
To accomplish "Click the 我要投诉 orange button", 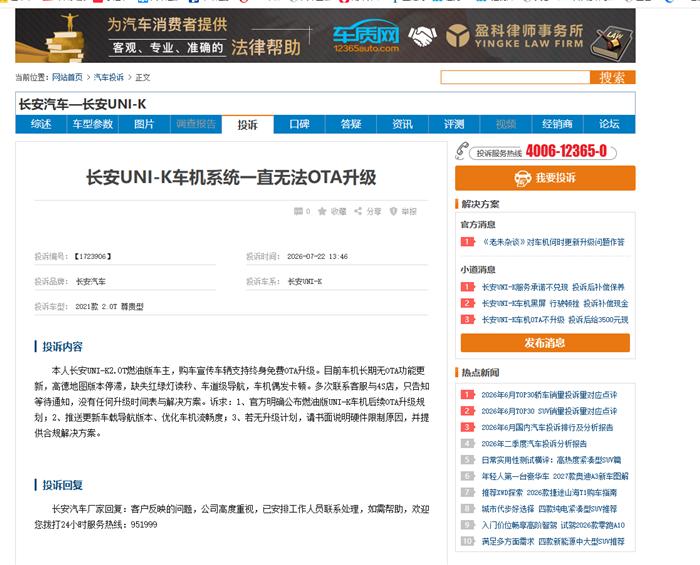I will (x=545, y=178).
